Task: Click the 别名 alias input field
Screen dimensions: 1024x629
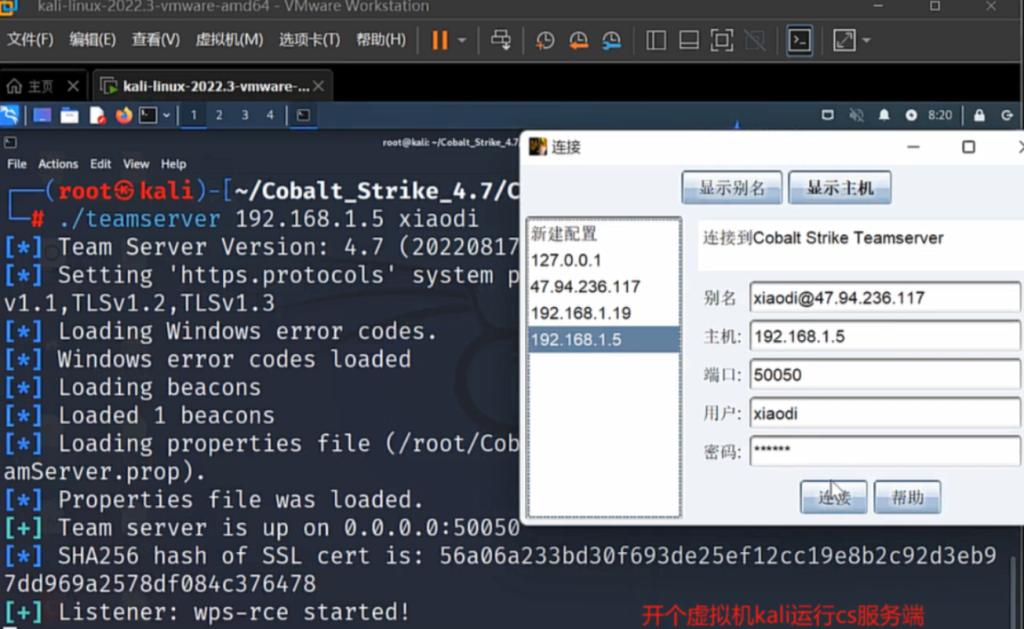Action: click(885, 298)
